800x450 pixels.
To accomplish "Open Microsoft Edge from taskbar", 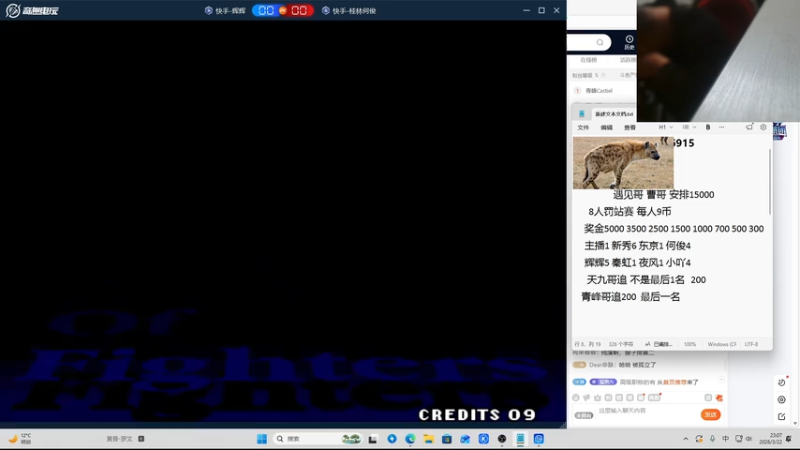I will (x=410, y=439).
